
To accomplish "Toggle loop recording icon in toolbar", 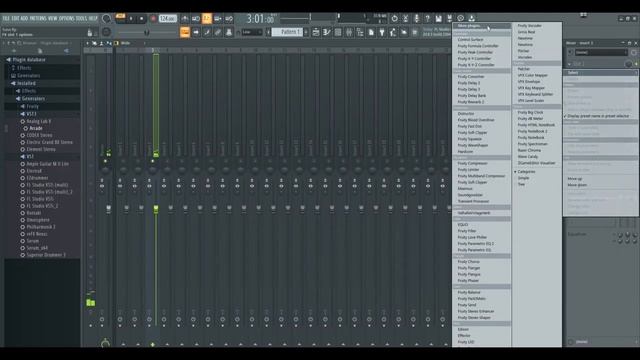I will coord(229,18).
